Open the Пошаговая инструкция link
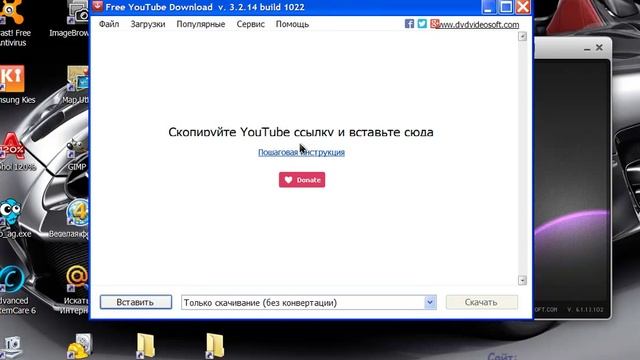Image resolution: width=640 pixels, height=360 pixels. 301,152
